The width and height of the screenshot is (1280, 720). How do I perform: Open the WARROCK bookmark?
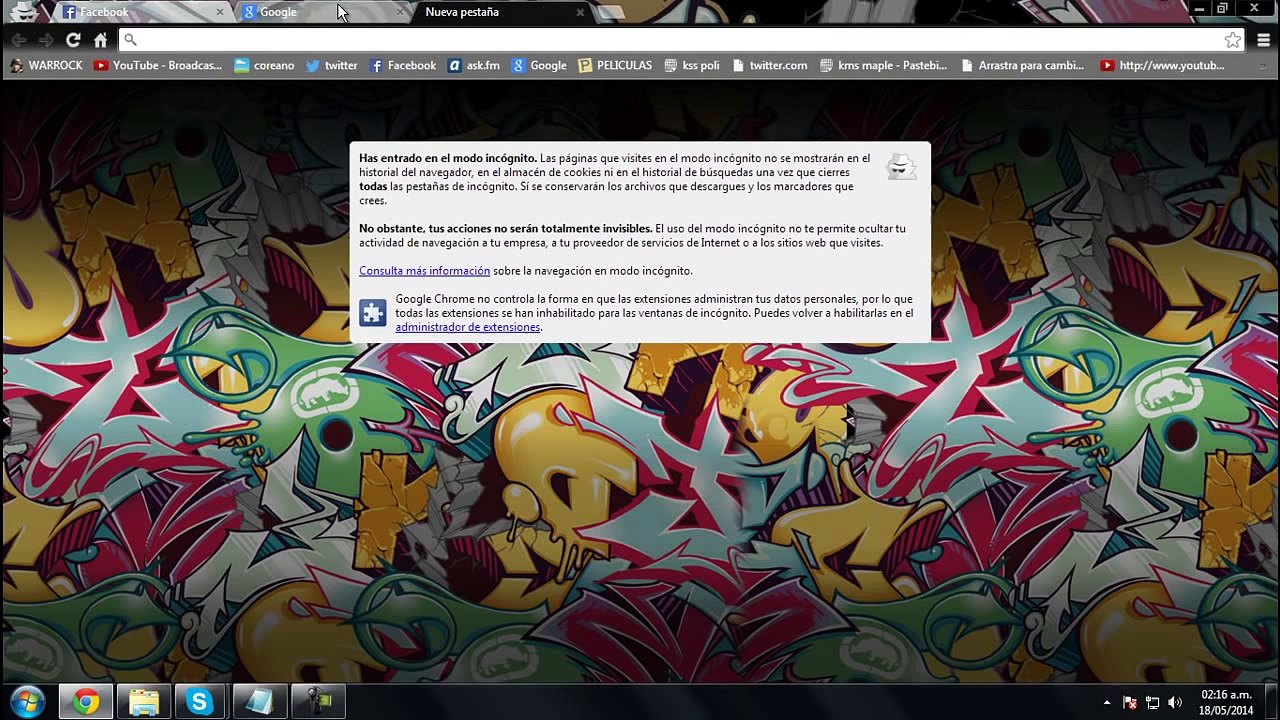pyautogui.click(x=46, y=65)
